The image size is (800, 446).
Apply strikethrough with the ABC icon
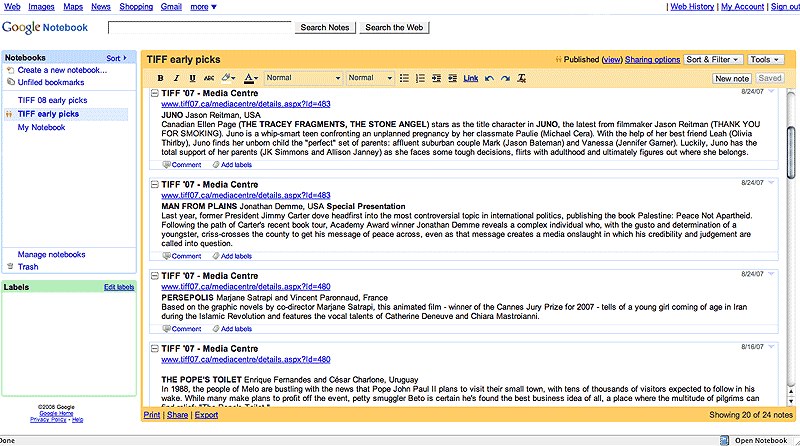[209, 78]
